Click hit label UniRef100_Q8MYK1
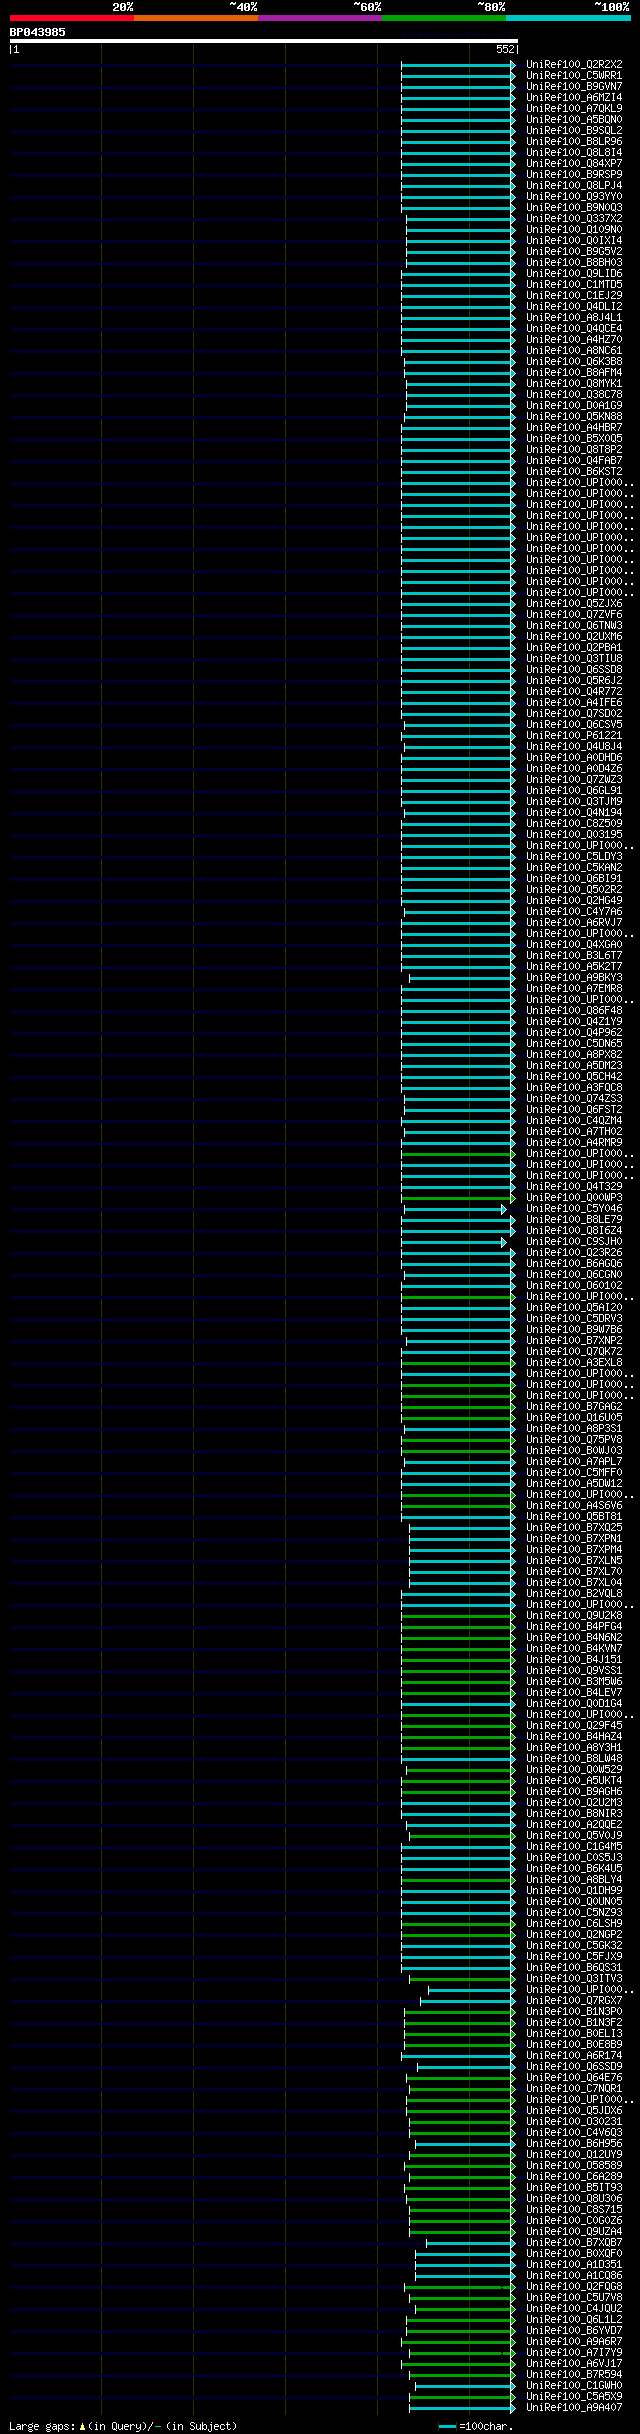 coord(574,384)
